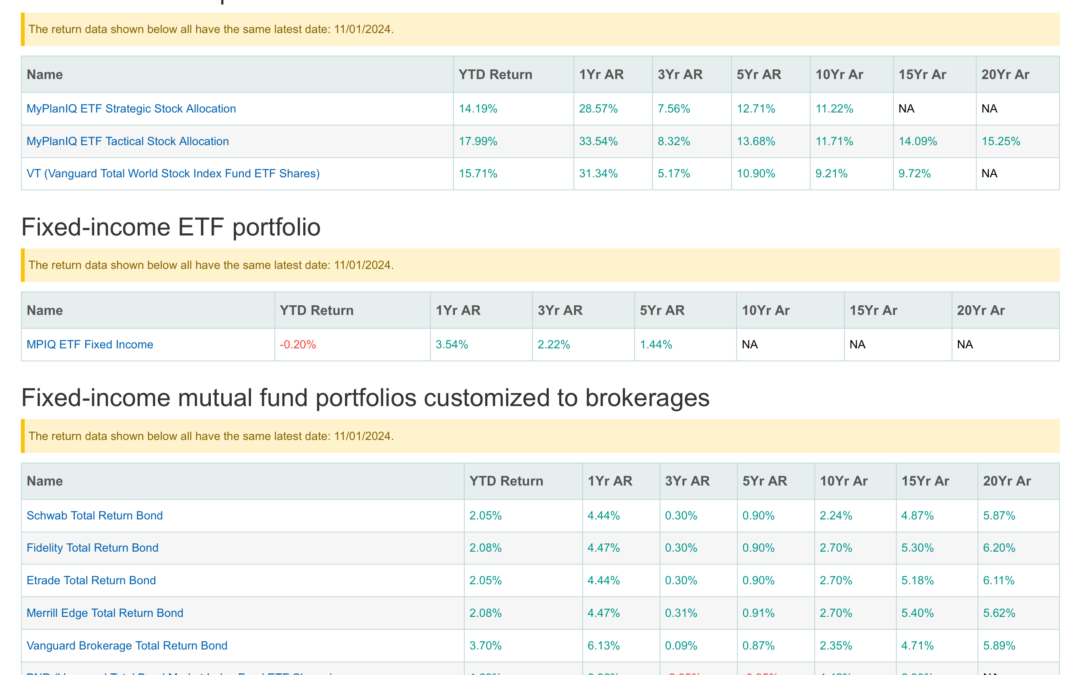Open Fidelity Total Return Bond link

[92, 548]
